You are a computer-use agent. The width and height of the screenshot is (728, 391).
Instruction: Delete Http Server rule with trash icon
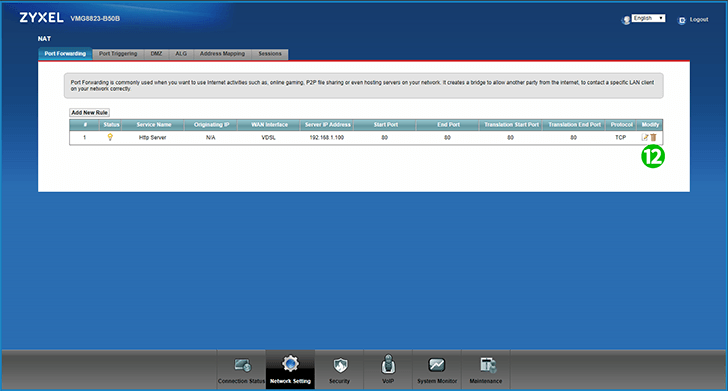[x=653, y=137]
